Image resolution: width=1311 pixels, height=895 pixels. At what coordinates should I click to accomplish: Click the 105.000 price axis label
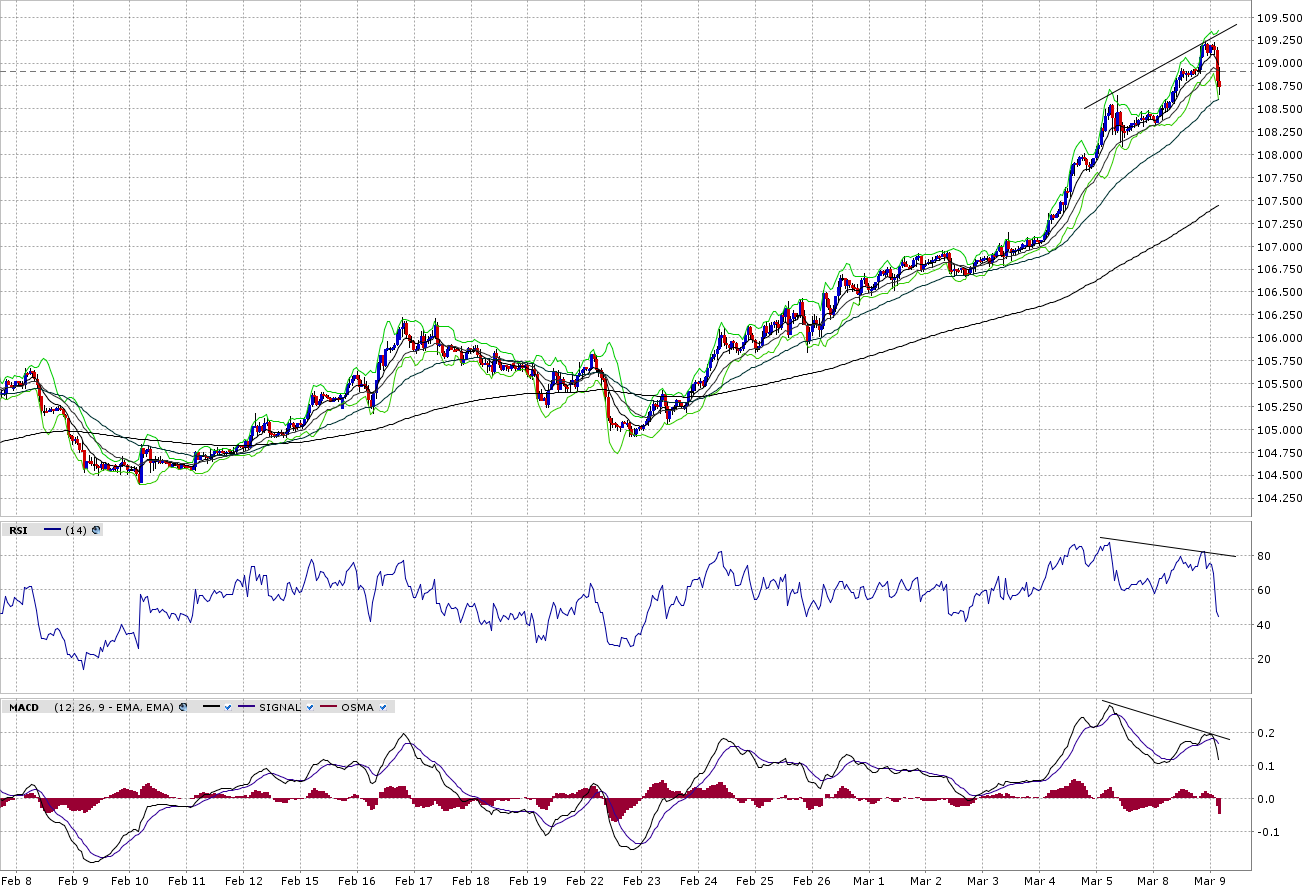[x=1280, y=430]
